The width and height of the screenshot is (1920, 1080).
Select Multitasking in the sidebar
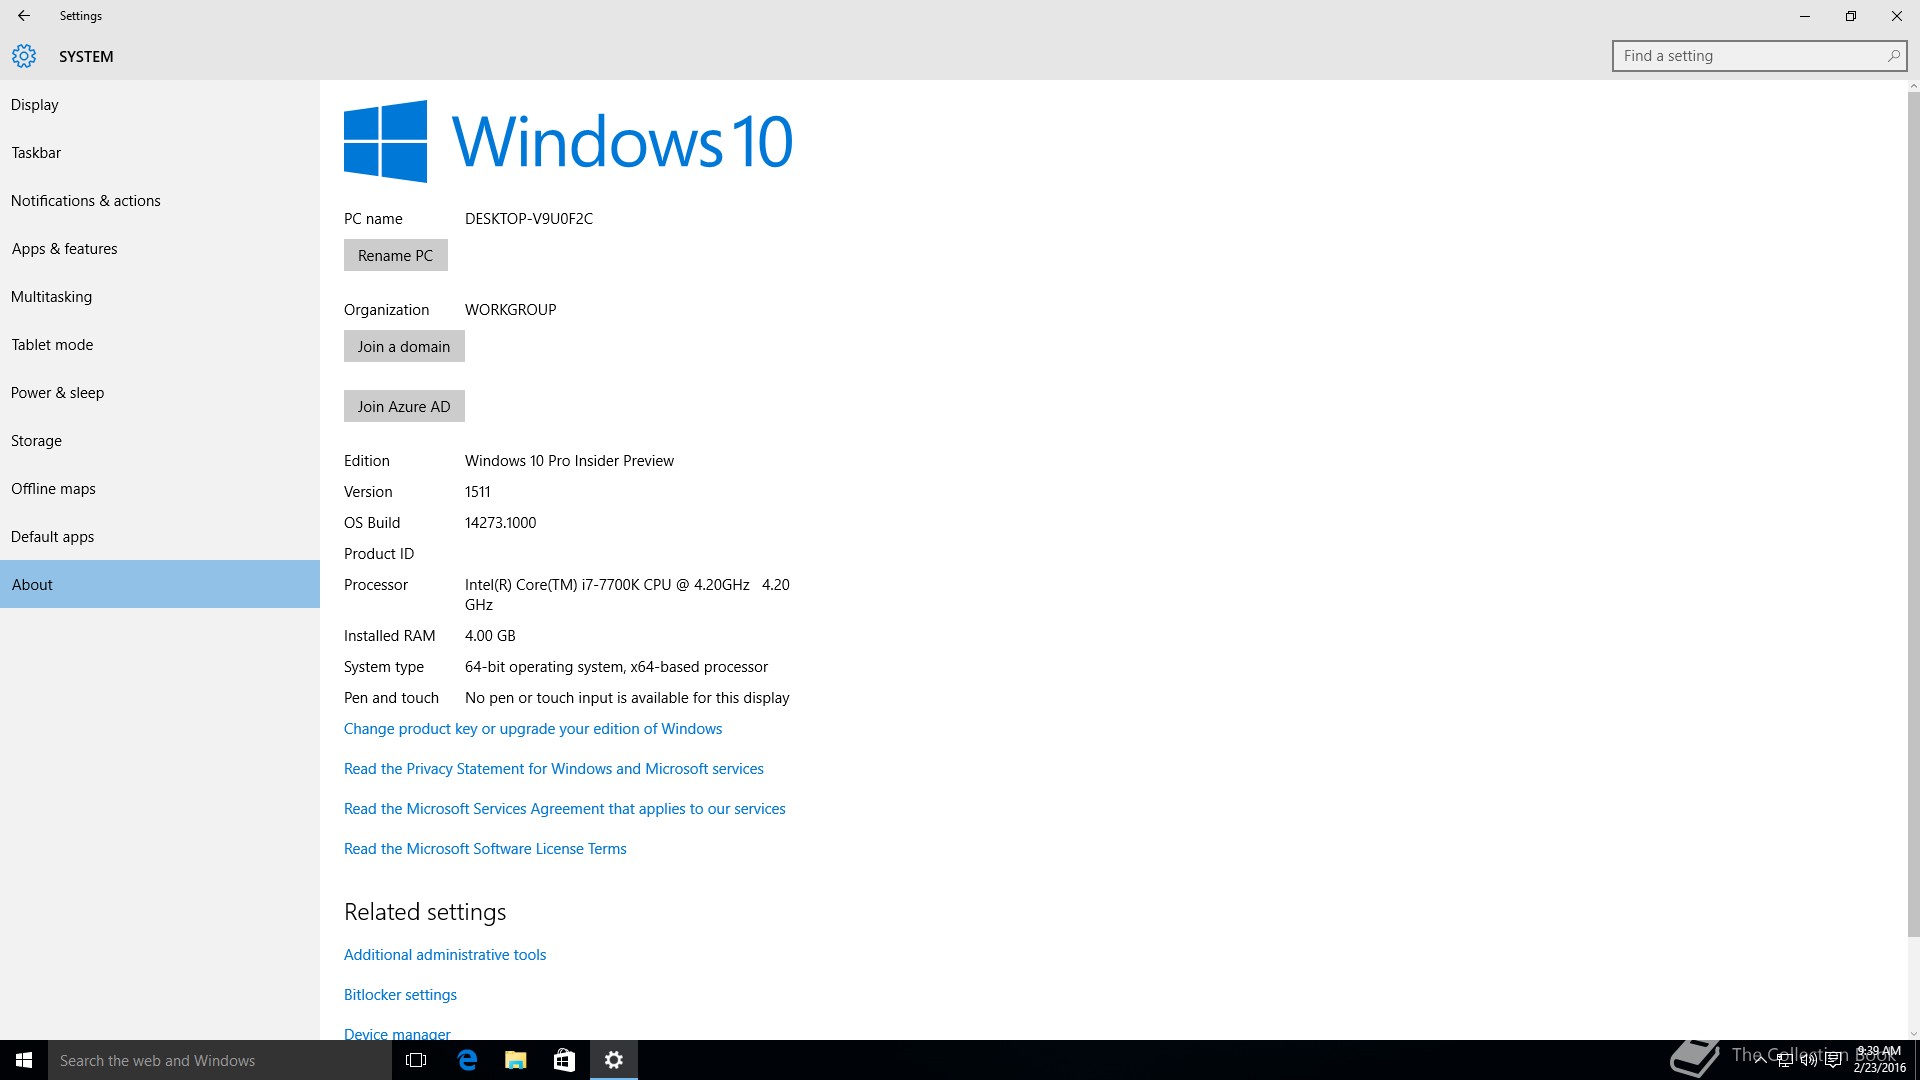point(160,297)
